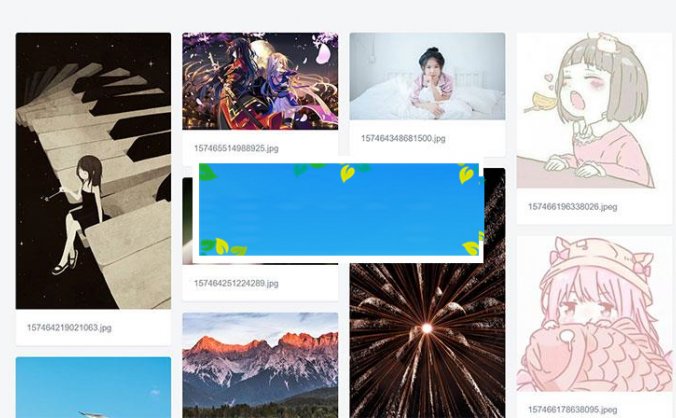
Task: Click the filename 157466196338026.jpeg
Action: (573, 207)
